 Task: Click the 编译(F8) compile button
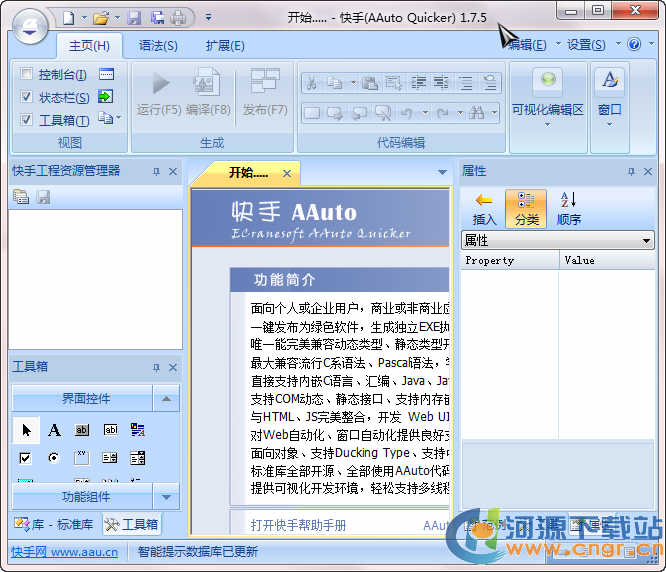208,93
